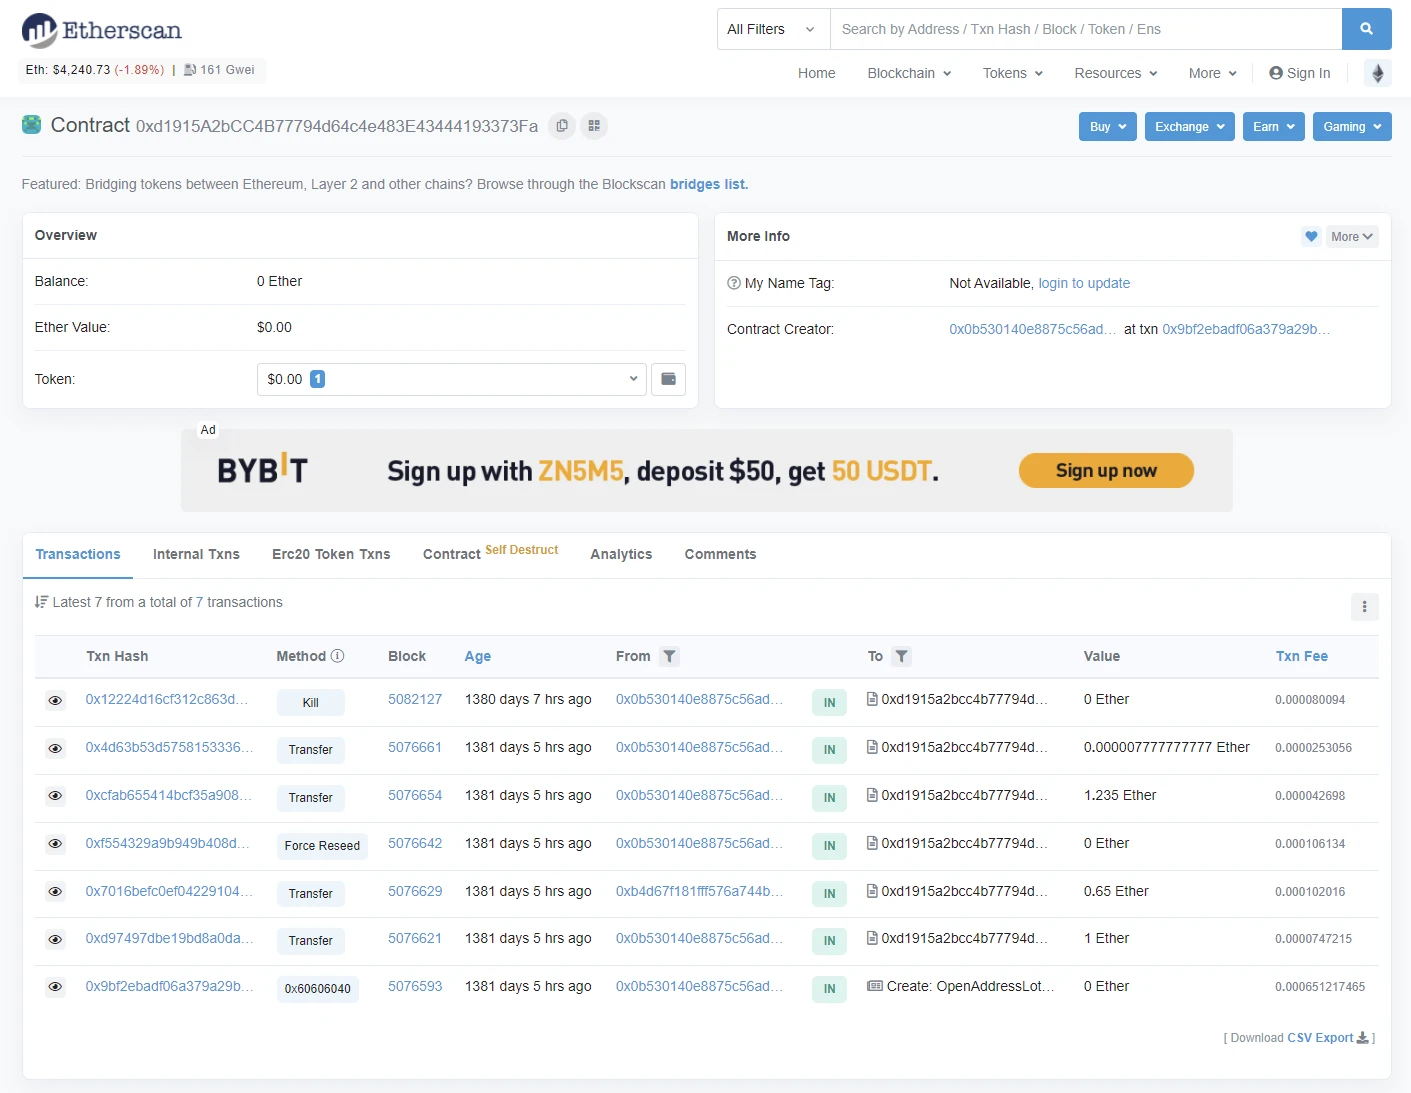Click the Method column info icon

(x=338, y=656)
